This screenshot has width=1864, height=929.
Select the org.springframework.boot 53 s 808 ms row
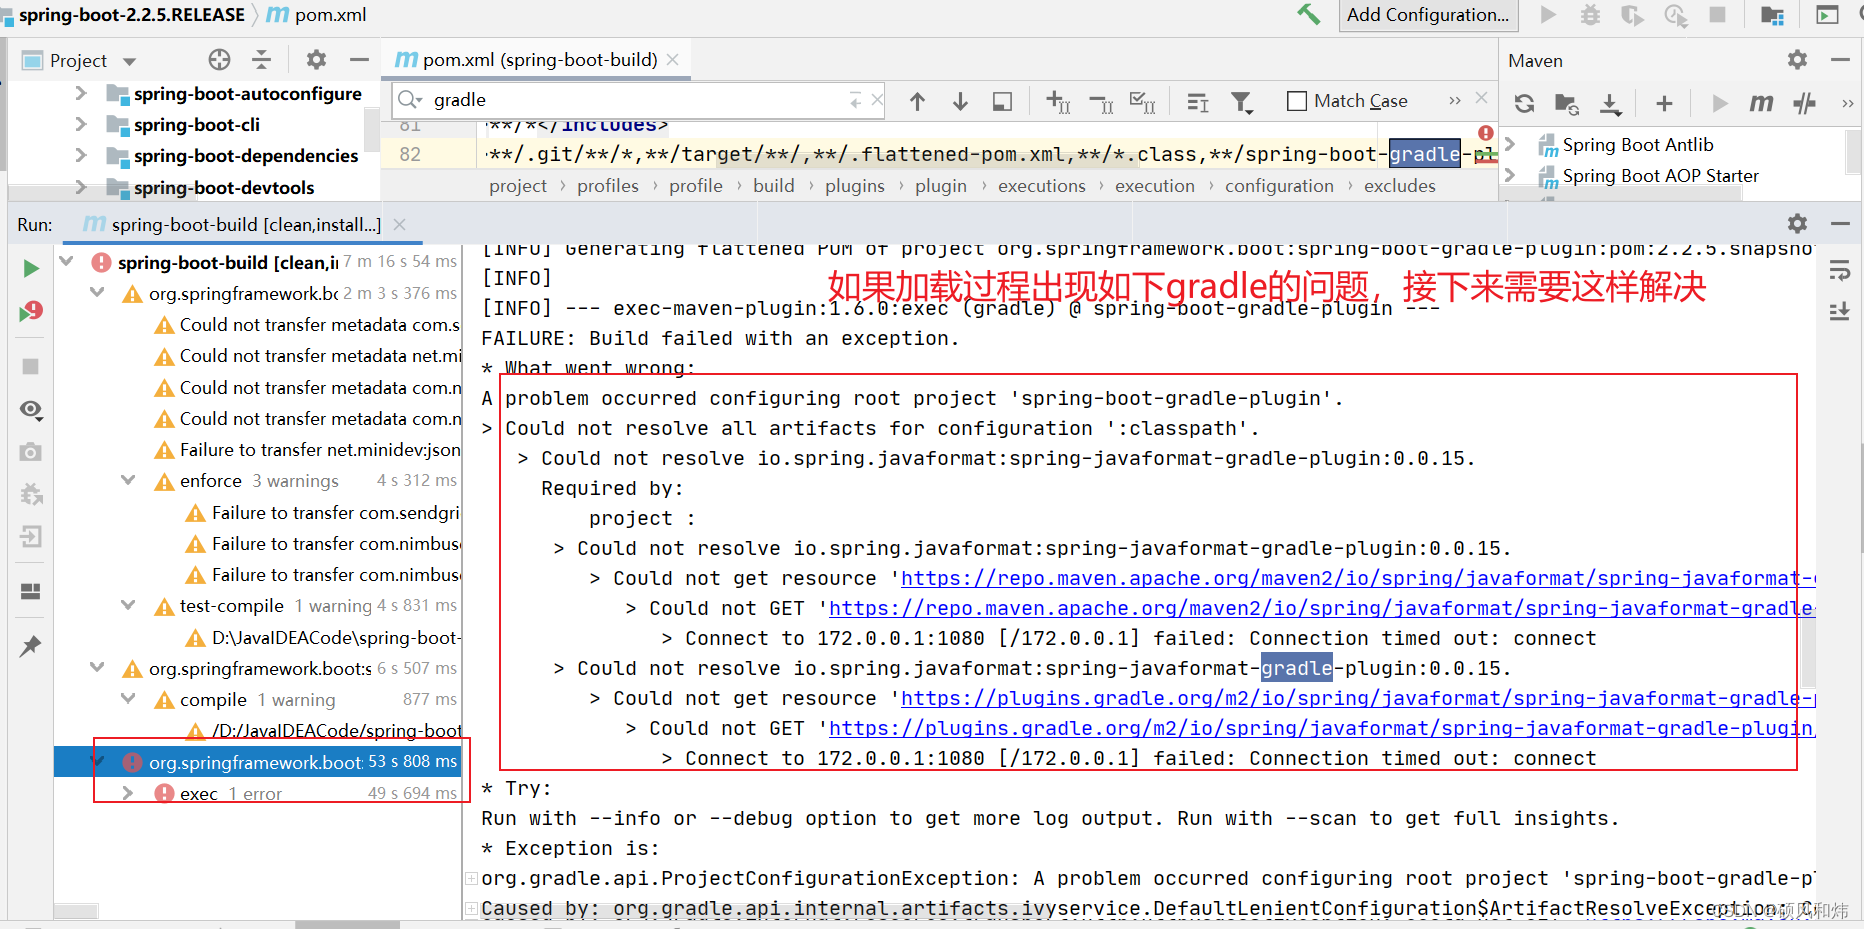258,762
